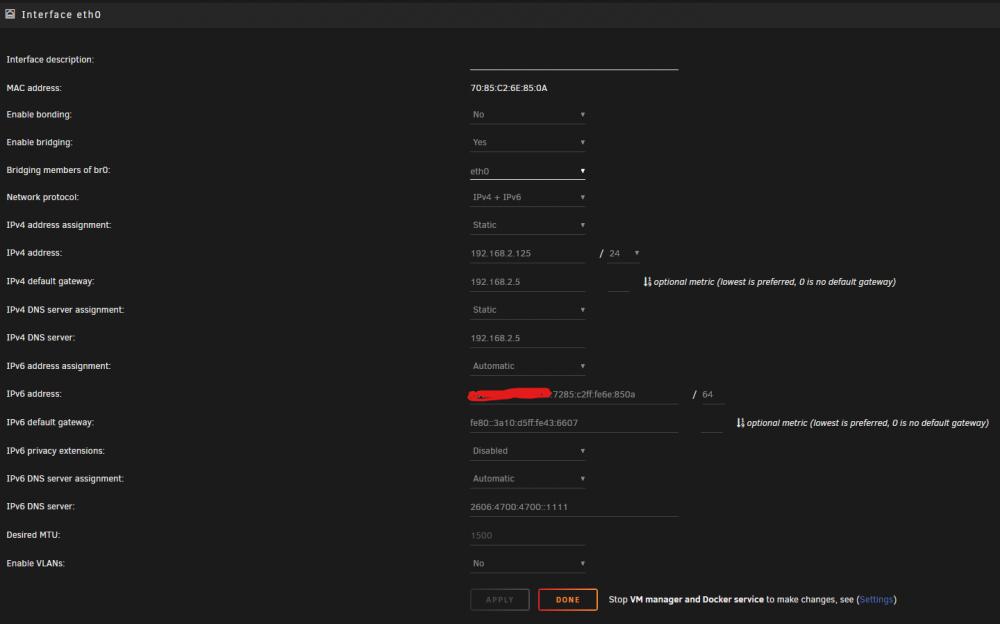Expand Bridging members of br0 dropdown
This screenshot has height=624, width=1000.
tap(527, 171)
